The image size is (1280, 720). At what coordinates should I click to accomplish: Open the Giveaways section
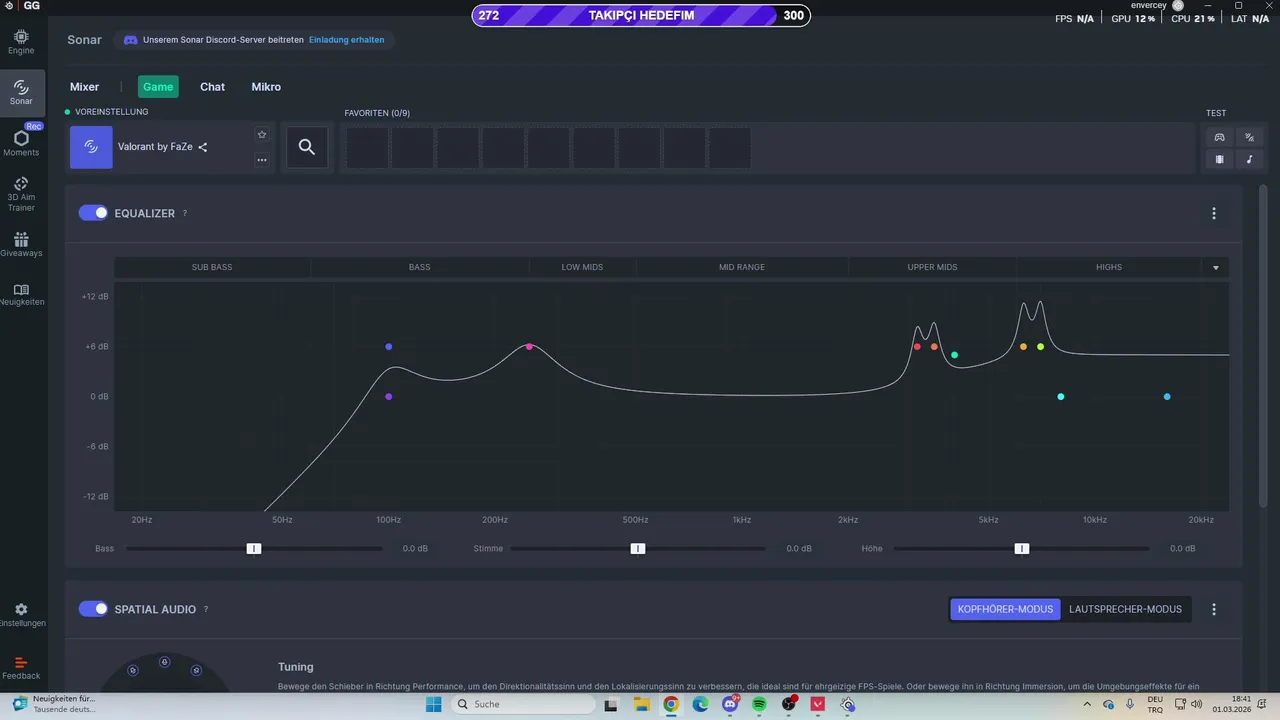coord(21,245)
